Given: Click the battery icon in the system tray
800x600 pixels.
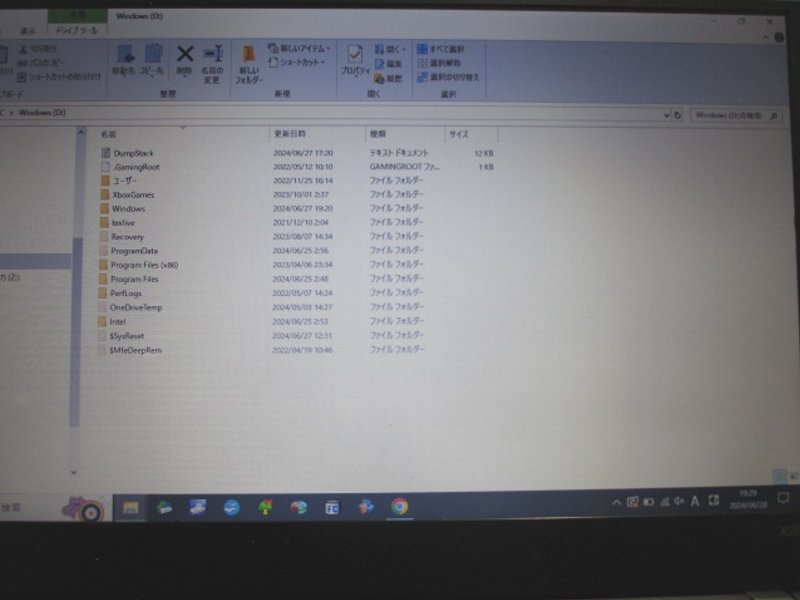Looking at the screenshot, I should (648, 502).
